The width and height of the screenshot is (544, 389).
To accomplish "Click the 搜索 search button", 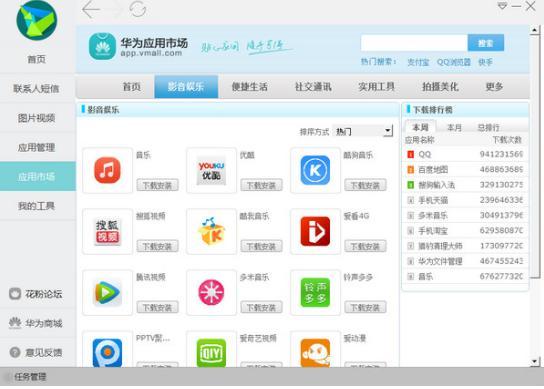I will click(486, 43).
